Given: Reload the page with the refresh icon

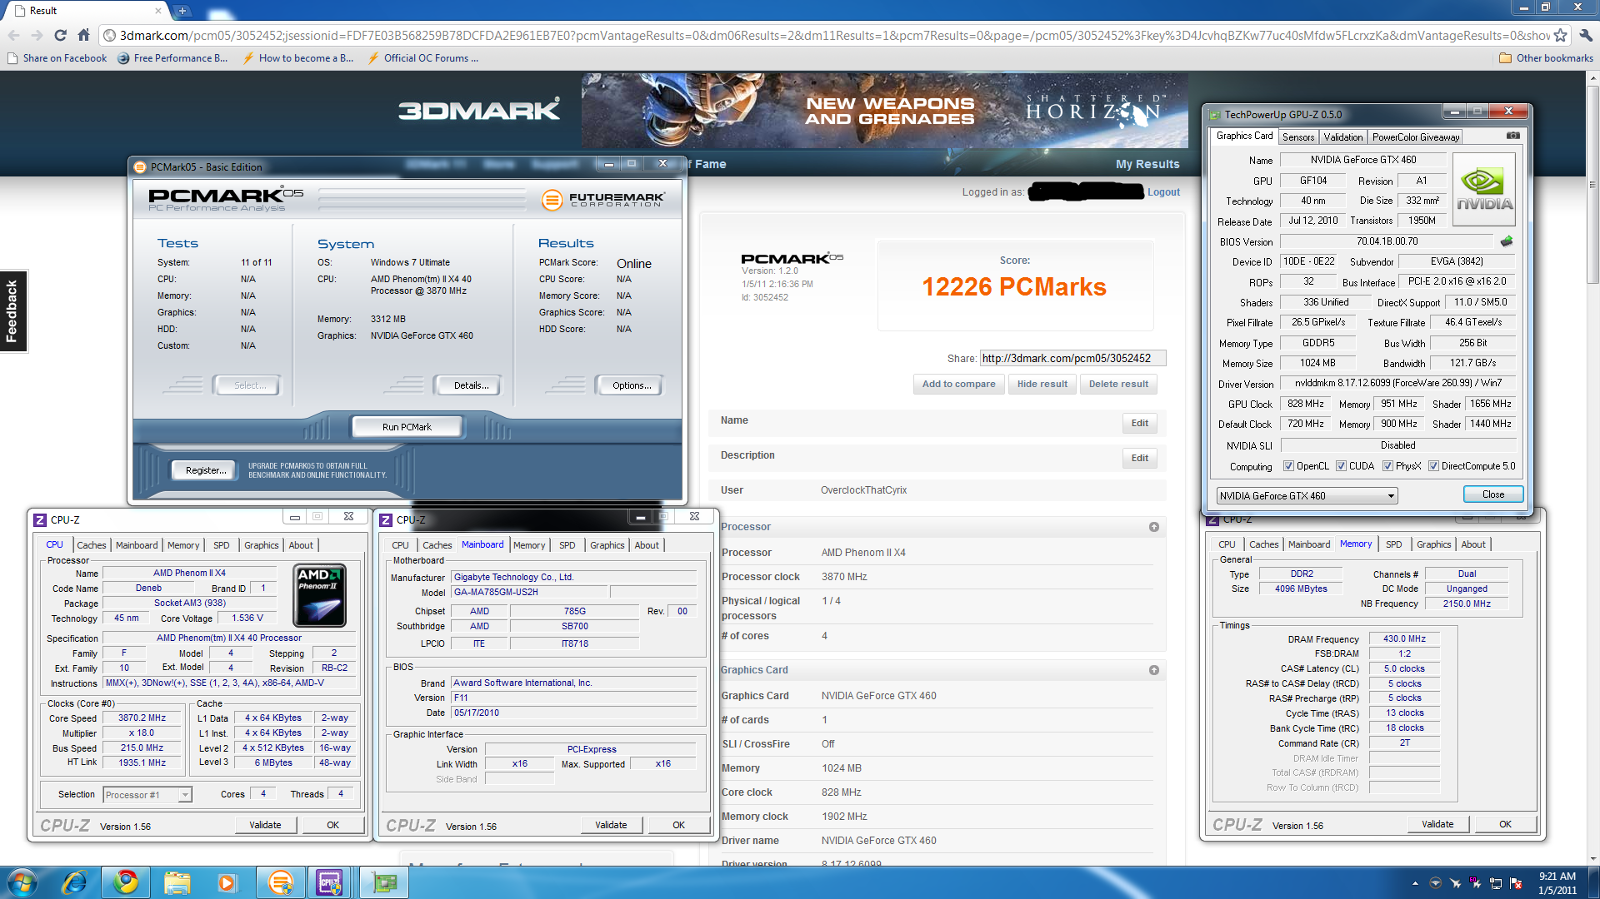Looking at the screenshot, I should tap(60, 35).
